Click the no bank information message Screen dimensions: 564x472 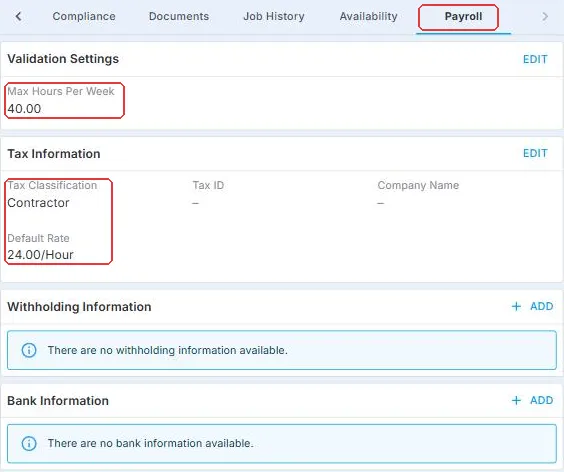point(151,443)
